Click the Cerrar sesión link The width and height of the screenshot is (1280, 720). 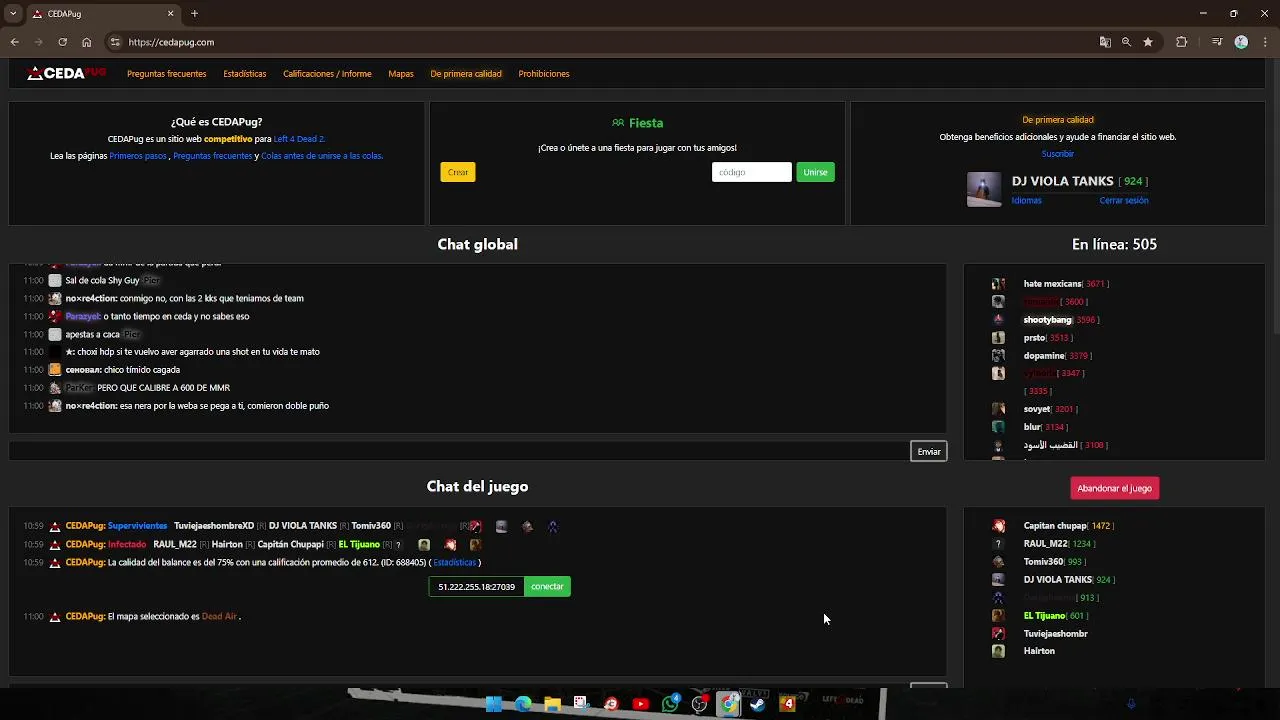(x=1124, y=200)
